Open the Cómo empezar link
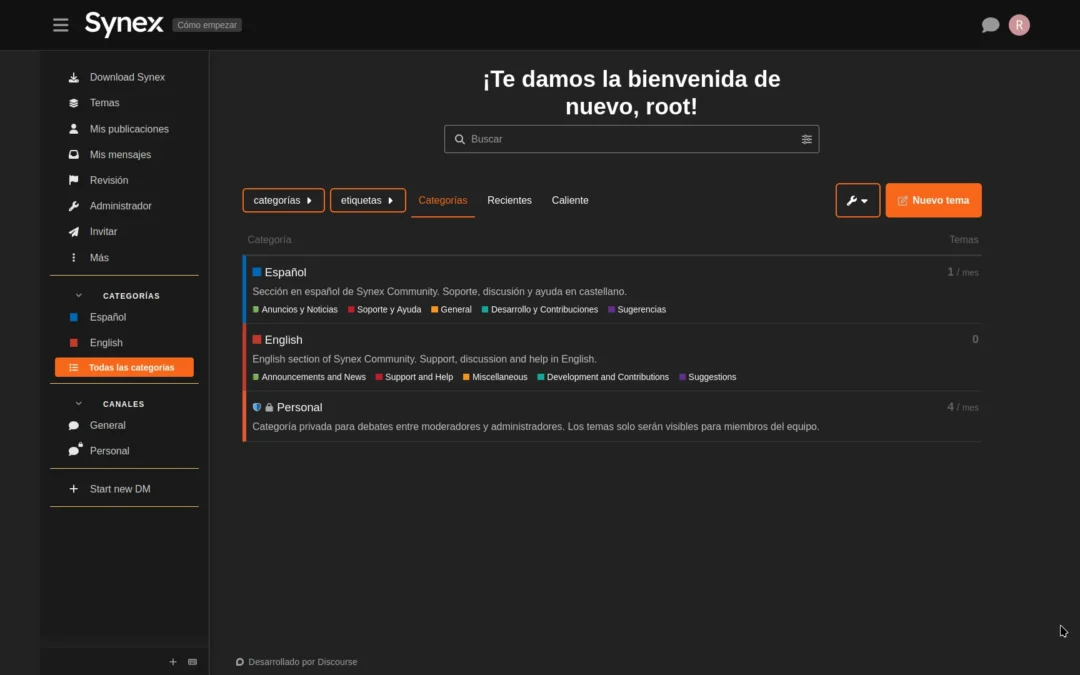 tap(206, 24)
